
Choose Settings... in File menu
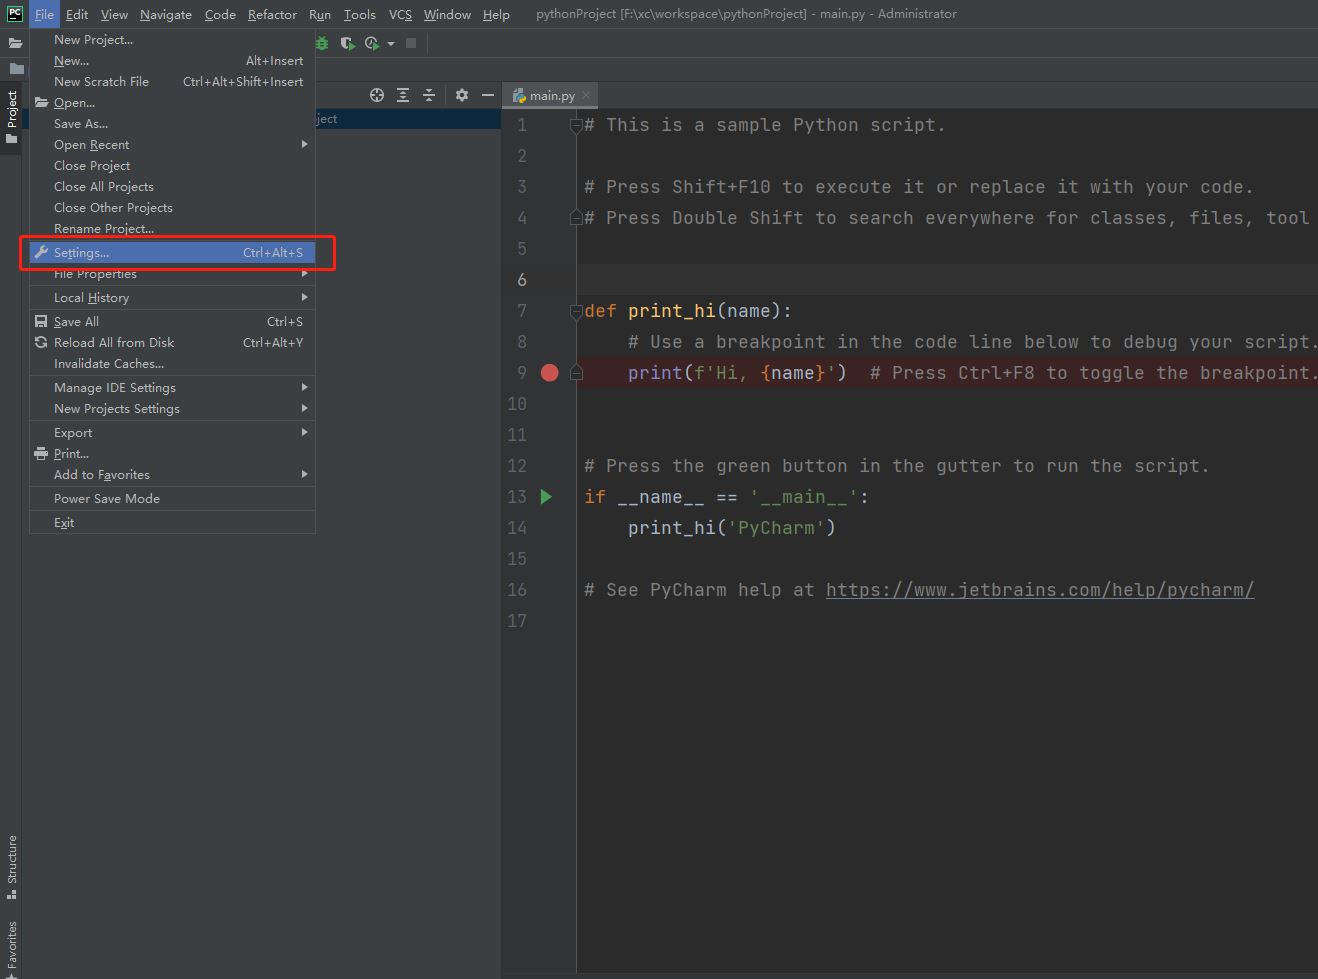(x=173, y=253)
